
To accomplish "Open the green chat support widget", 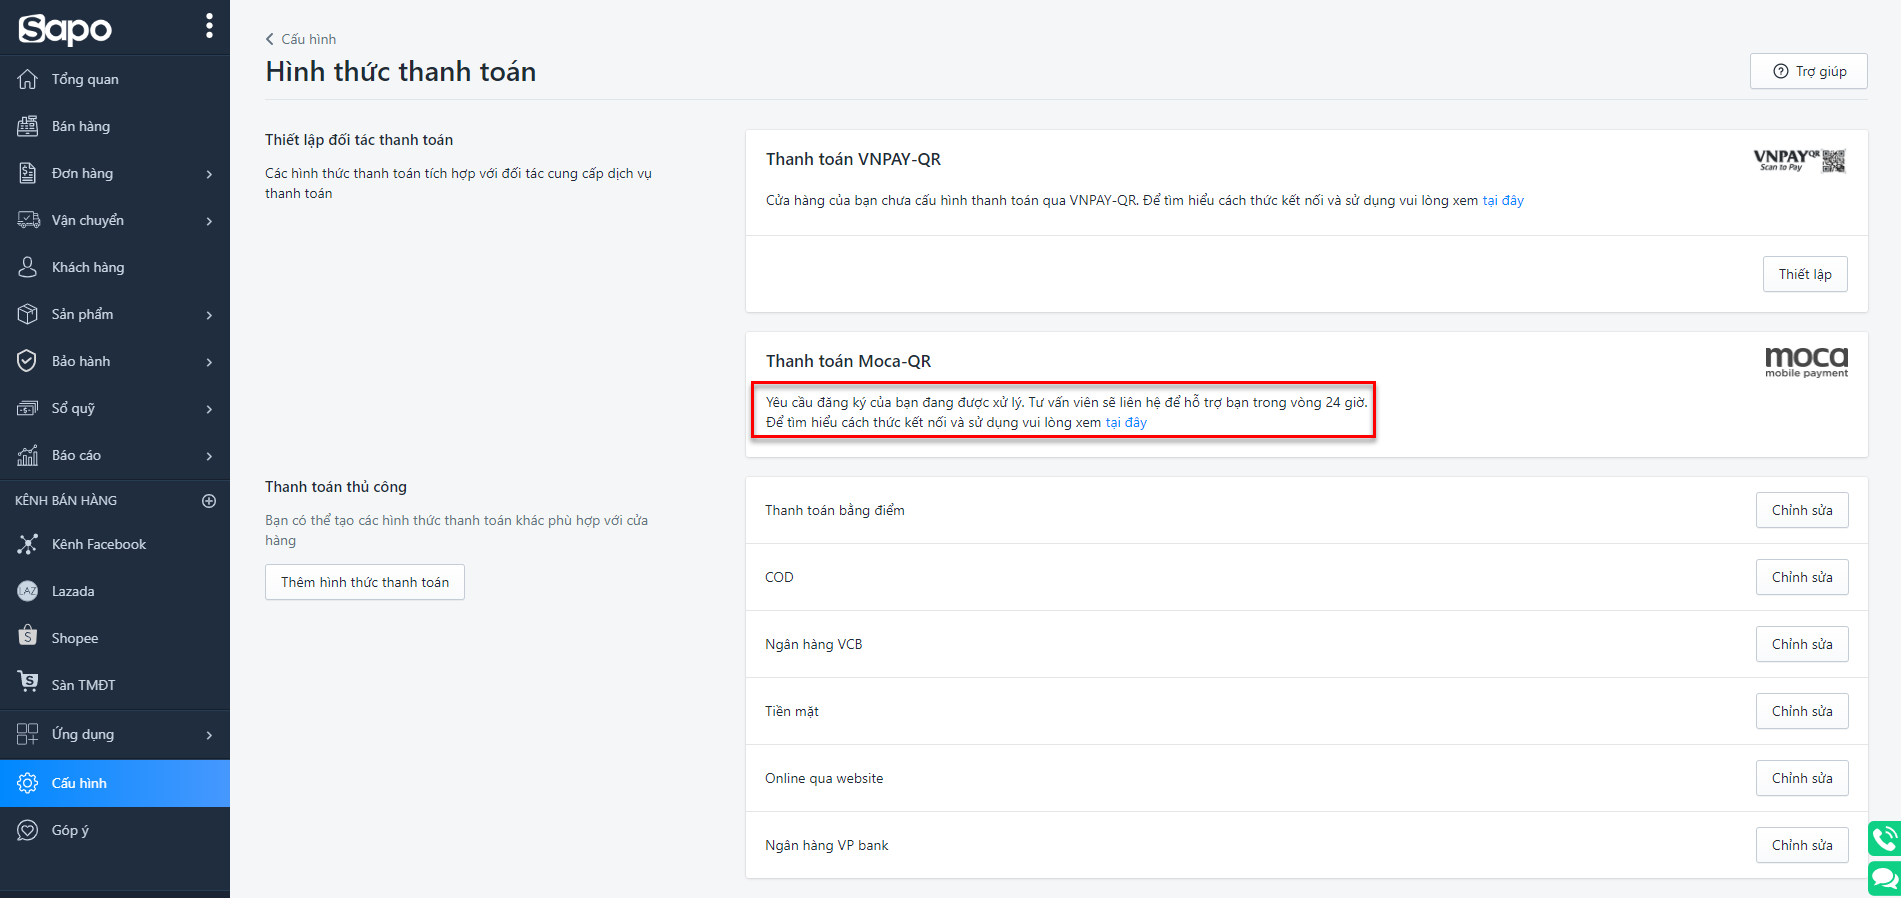I will click(x=1884, y=878).
